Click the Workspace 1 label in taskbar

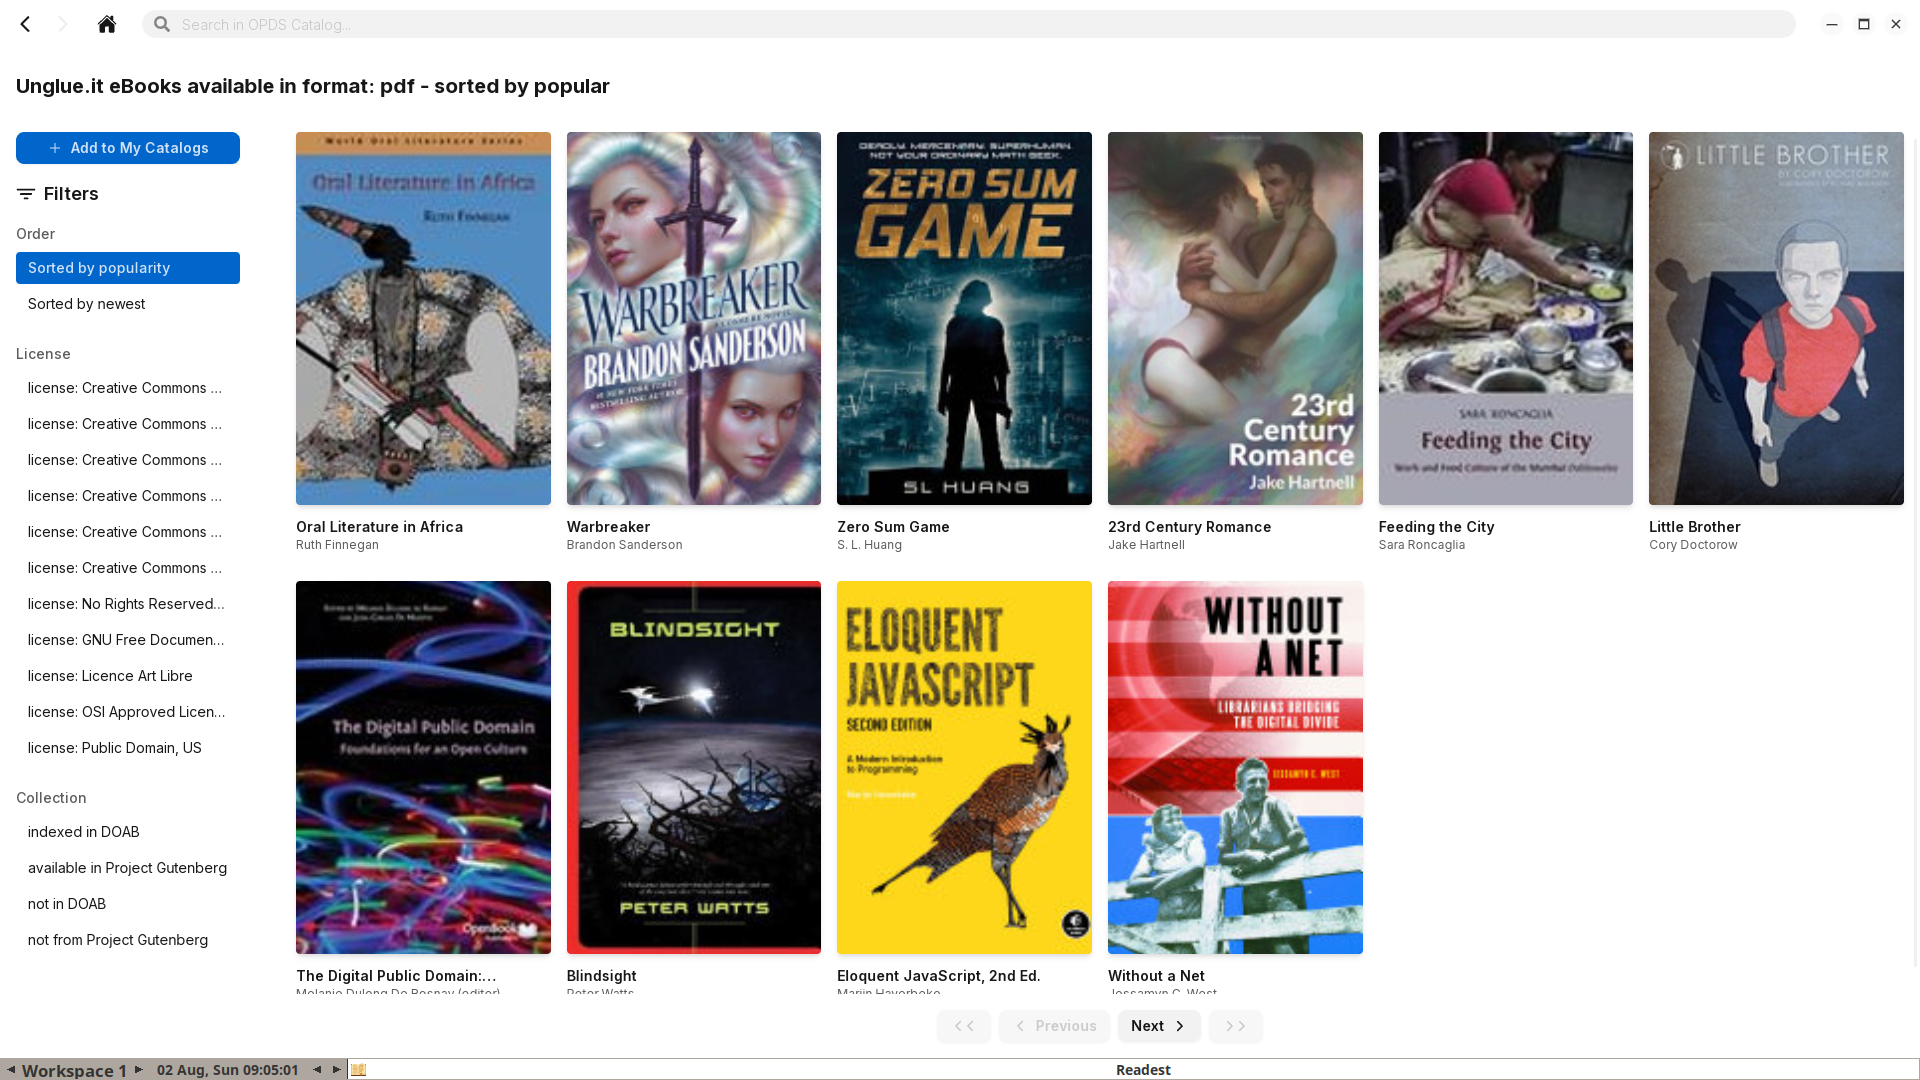click(x=74, y=1070)
